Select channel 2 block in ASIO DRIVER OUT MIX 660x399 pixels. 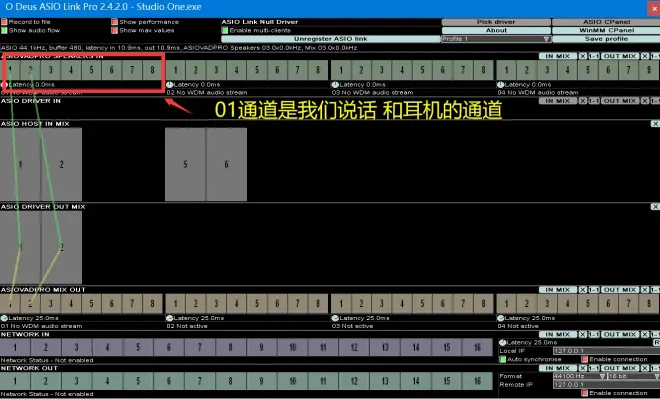(61, 247)
